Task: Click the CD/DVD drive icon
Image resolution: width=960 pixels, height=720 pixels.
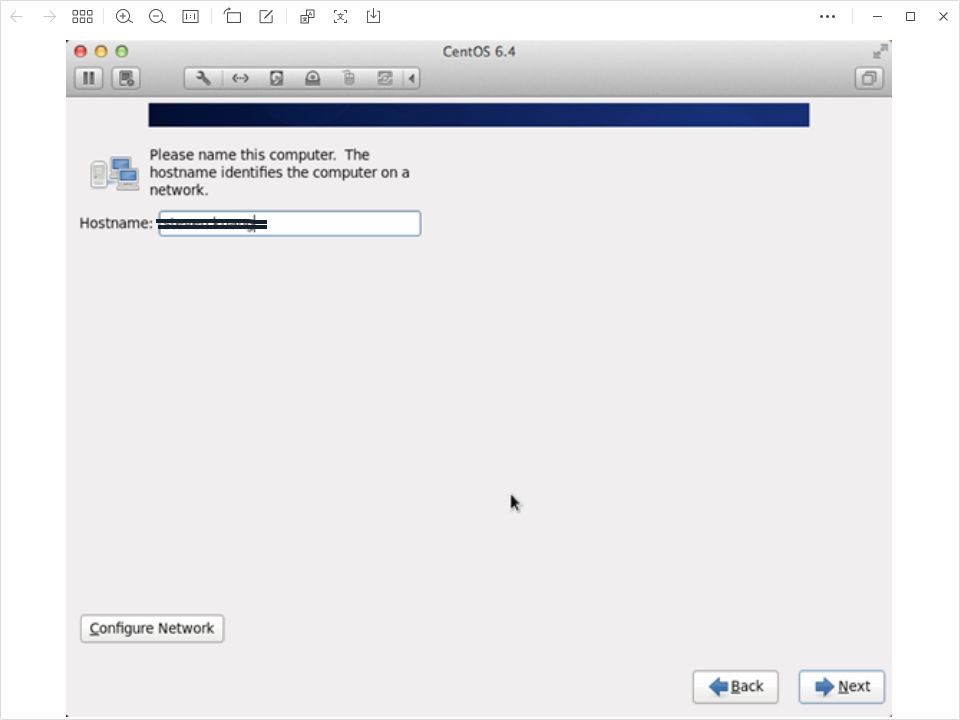Action: pos(313,78)
